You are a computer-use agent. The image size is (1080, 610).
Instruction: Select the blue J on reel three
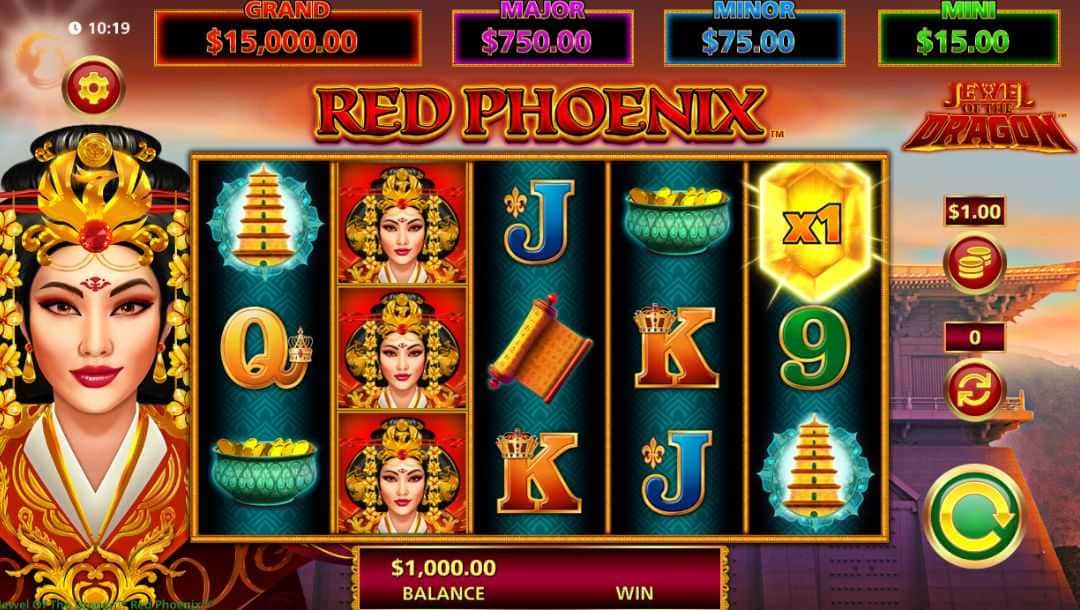click(x=539, y=221)
